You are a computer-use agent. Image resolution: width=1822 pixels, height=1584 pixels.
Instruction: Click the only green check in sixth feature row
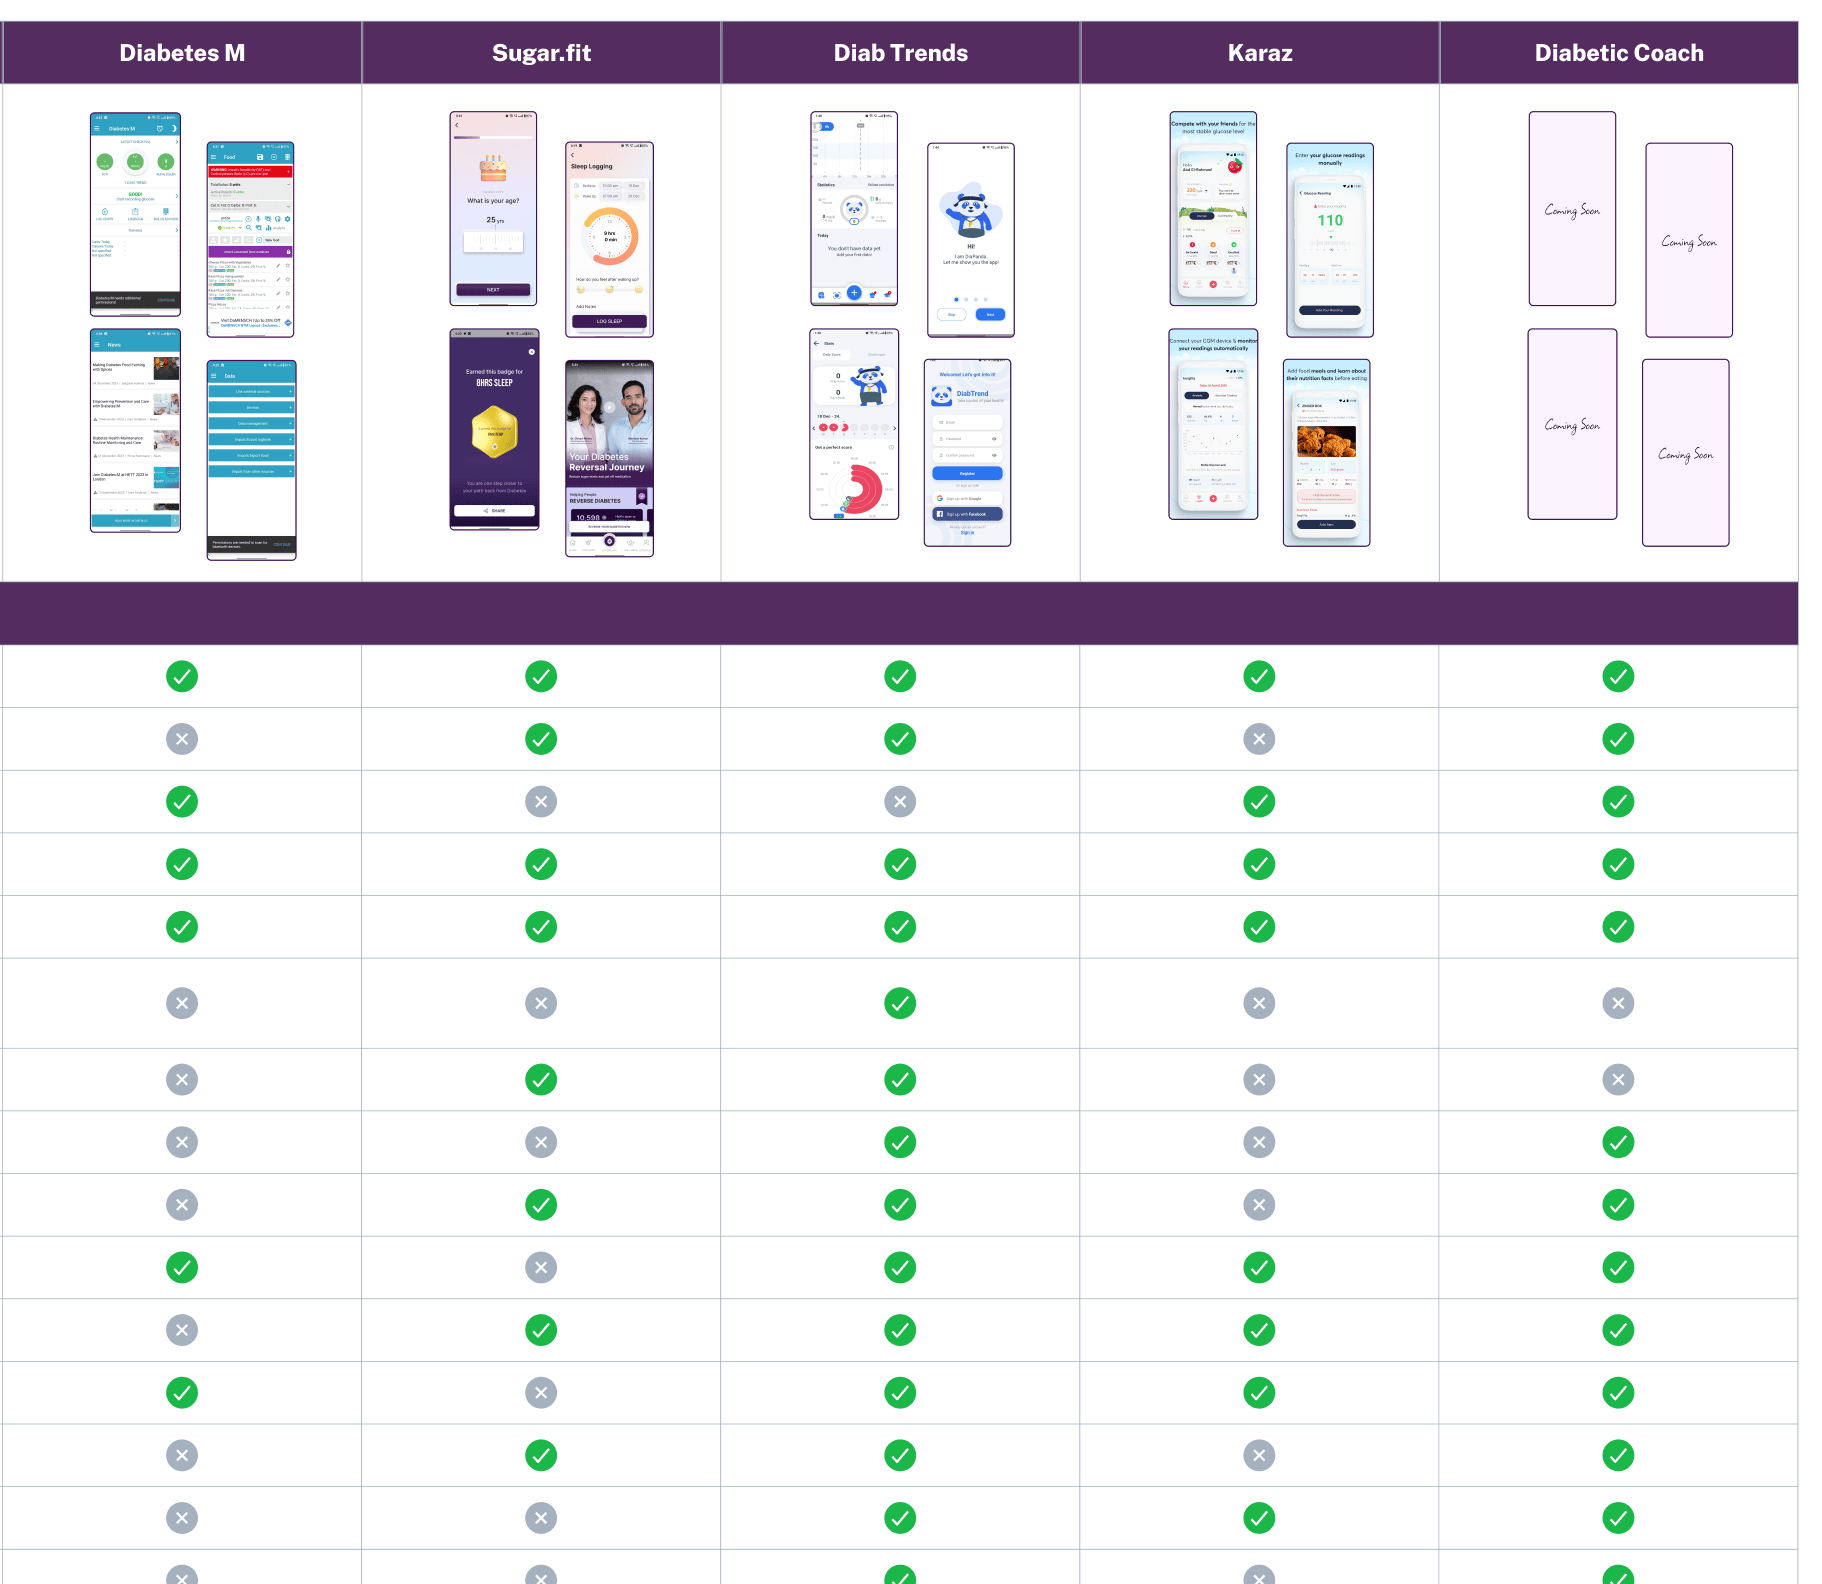point(900,1003)
